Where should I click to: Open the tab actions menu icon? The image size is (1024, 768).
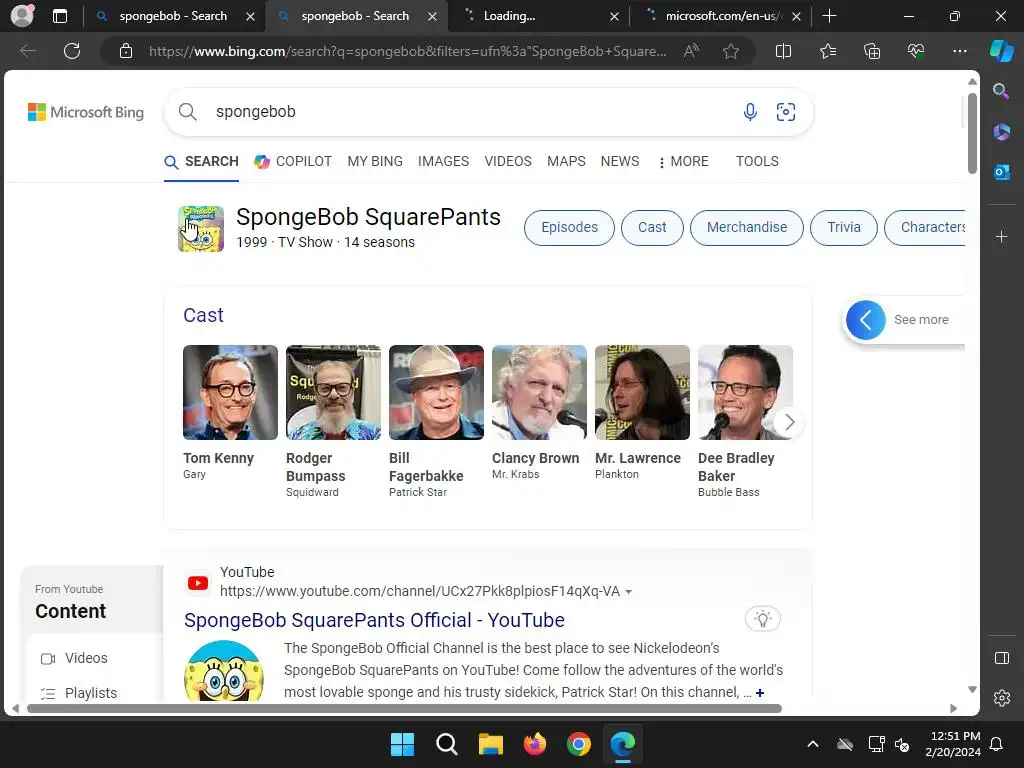(59, 16)
